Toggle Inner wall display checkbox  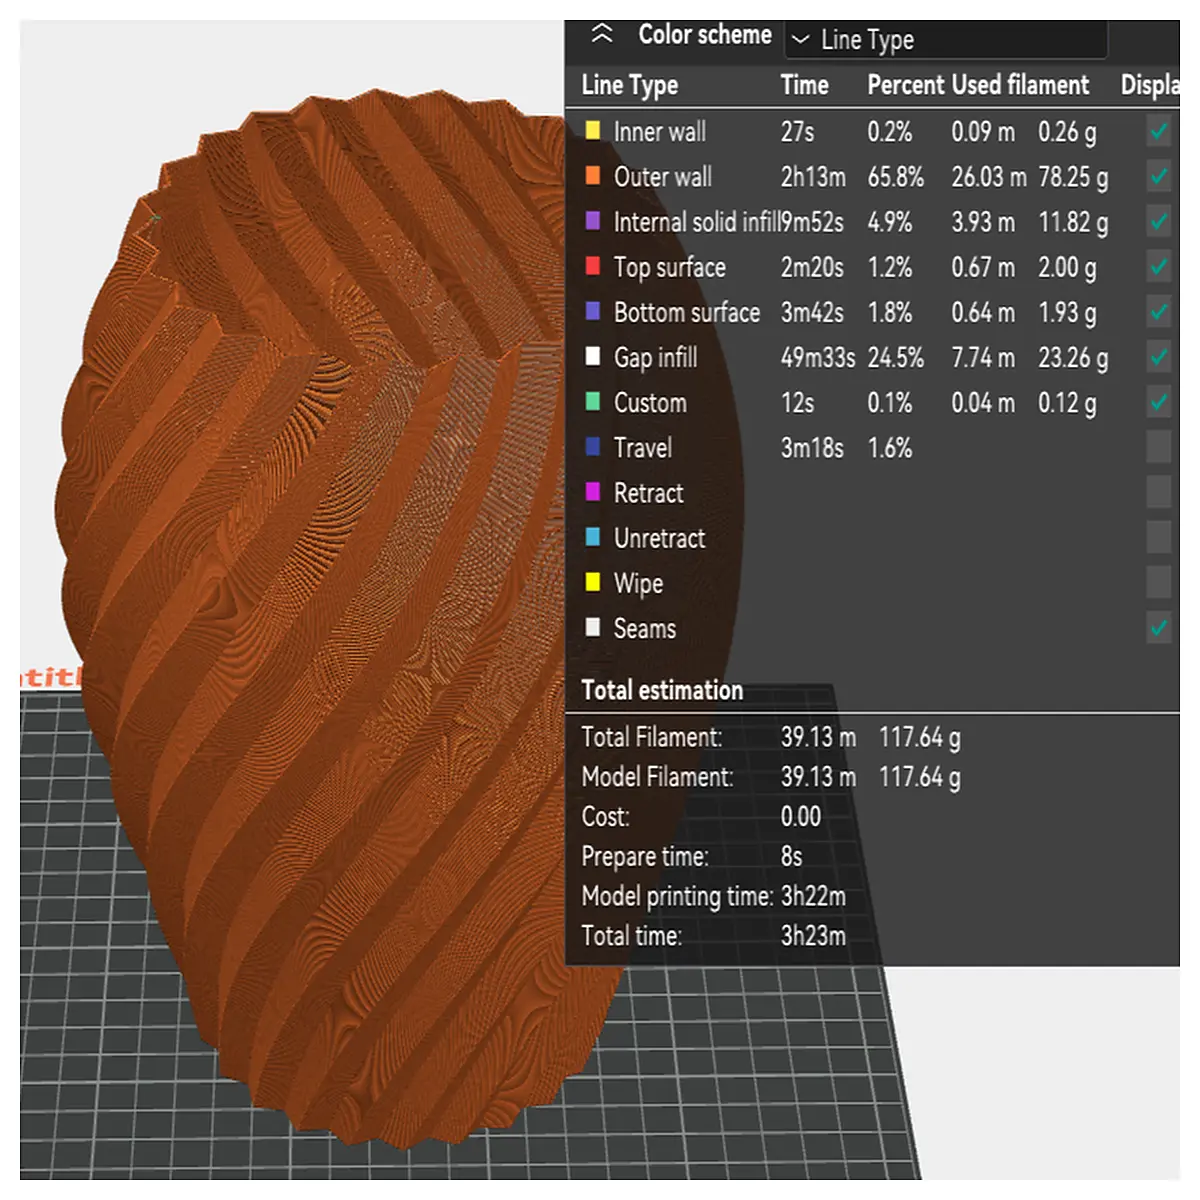[x=1159, y=131]
